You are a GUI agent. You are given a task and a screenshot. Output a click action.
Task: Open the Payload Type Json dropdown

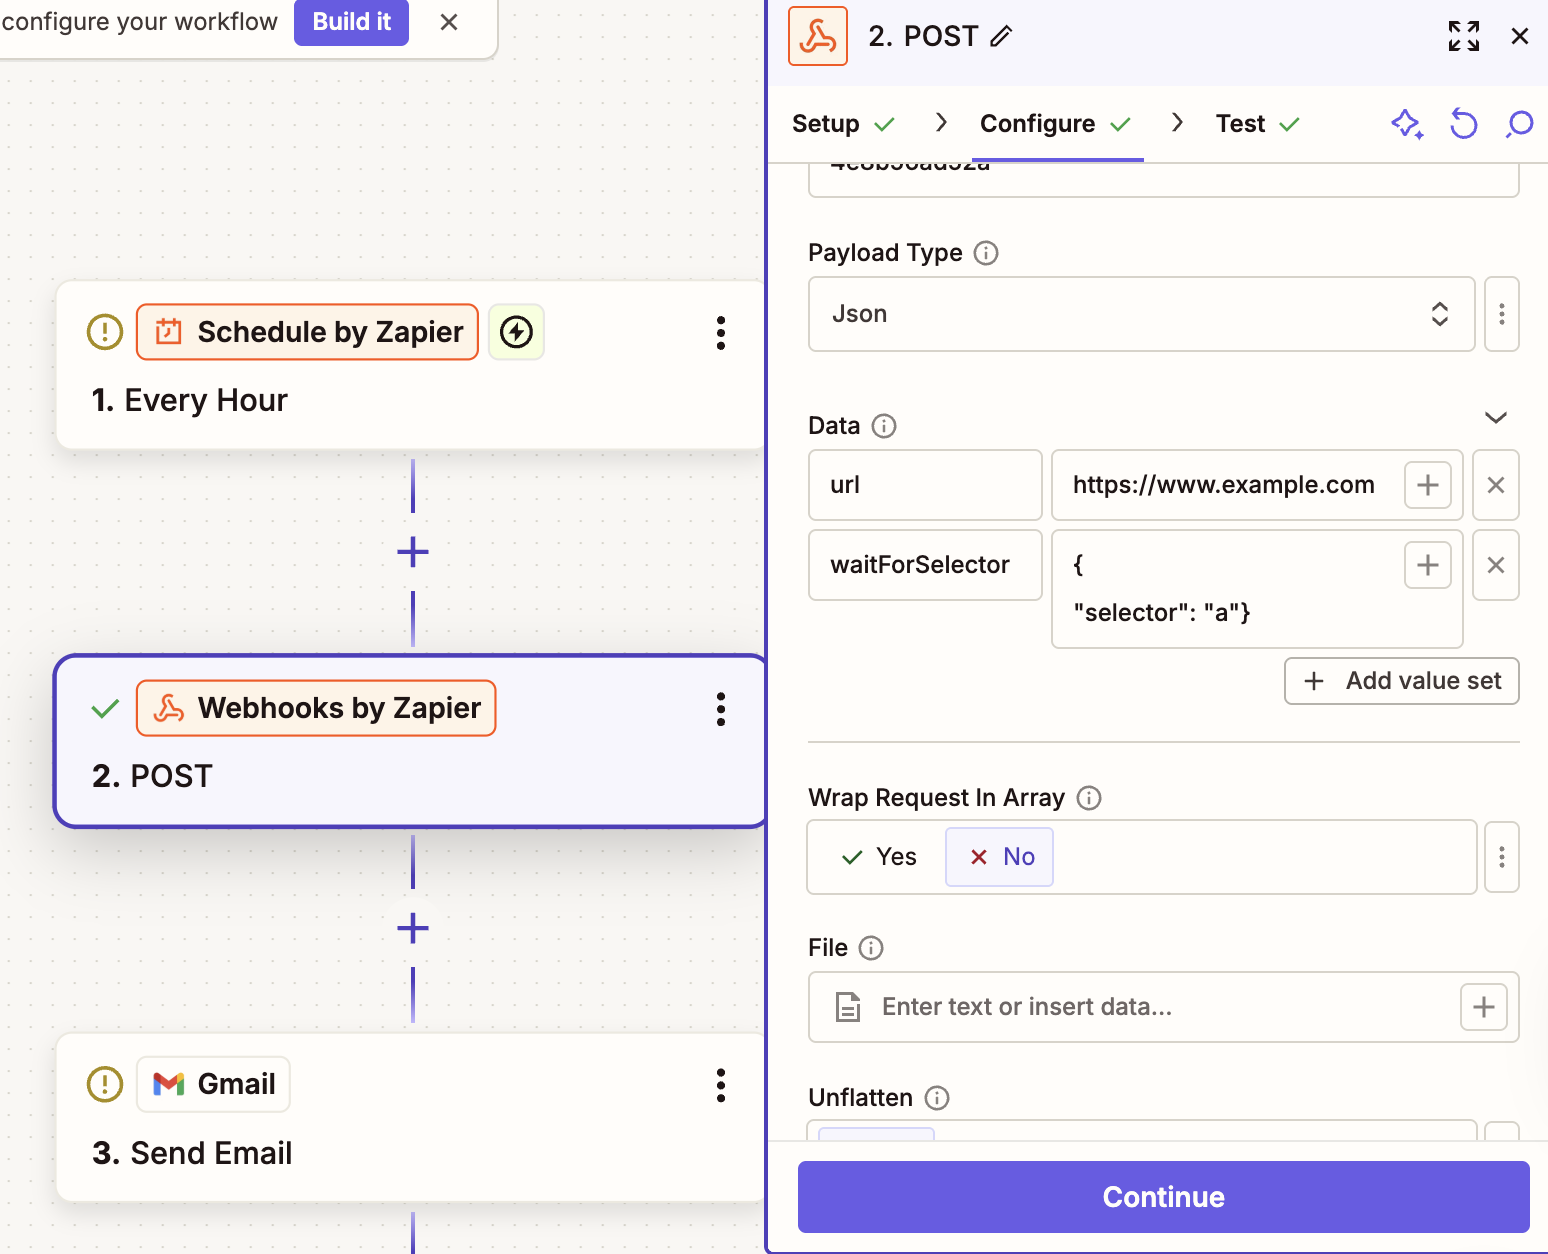[x=1140, y=314]
